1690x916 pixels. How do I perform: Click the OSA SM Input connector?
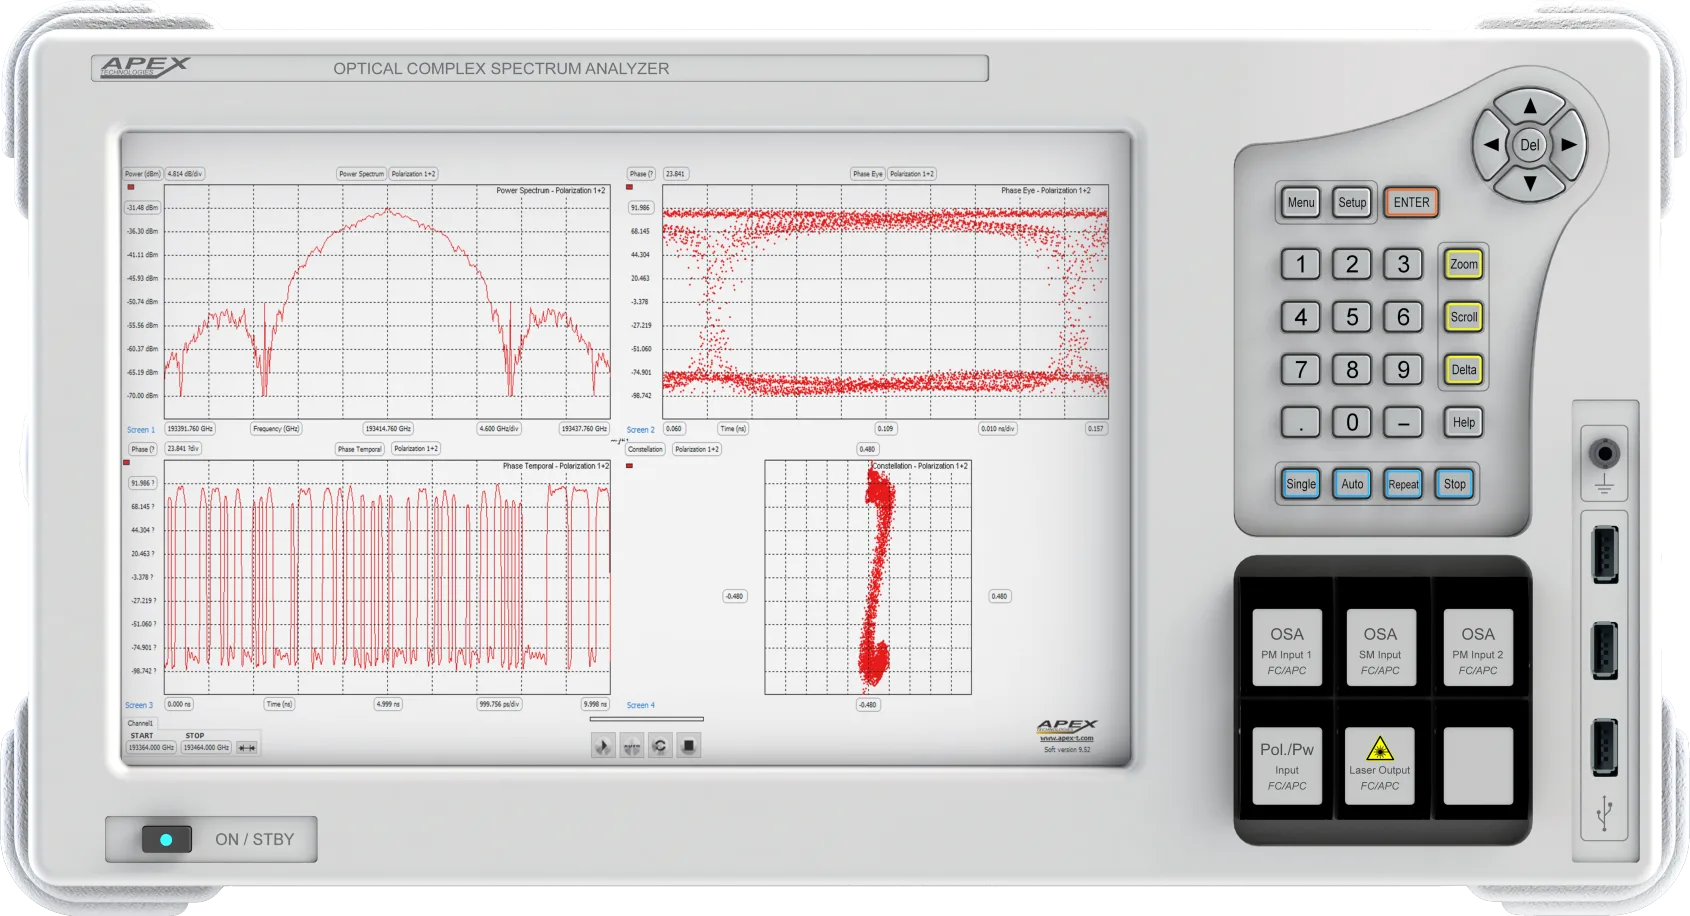pyautogui.click(x=1380, y=648)
